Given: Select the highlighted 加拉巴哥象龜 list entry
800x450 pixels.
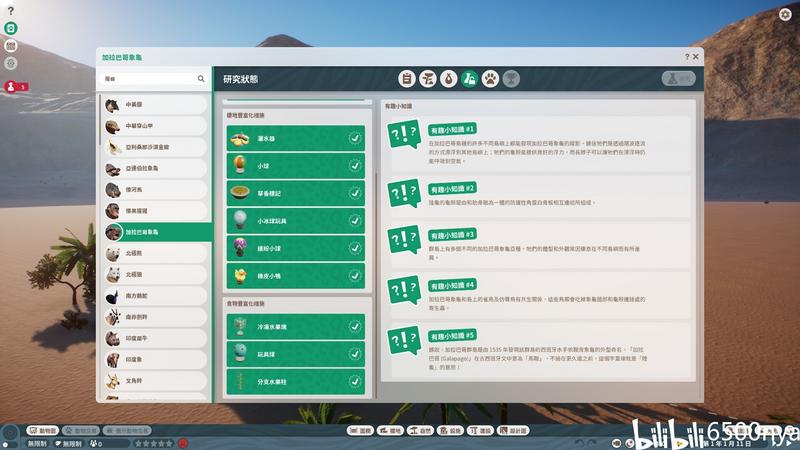Looking at the screenshot, I should [158, 232].
